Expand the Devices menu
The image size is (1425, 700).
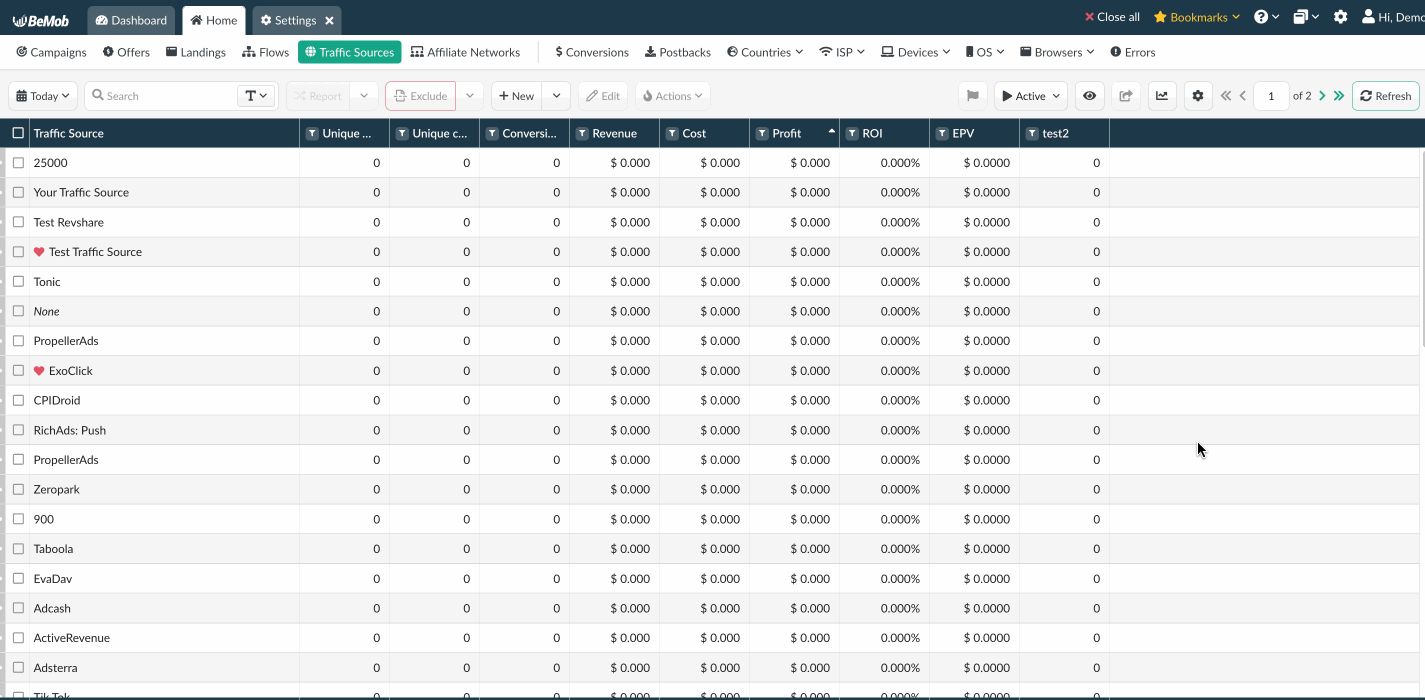[x=915, y=52]
